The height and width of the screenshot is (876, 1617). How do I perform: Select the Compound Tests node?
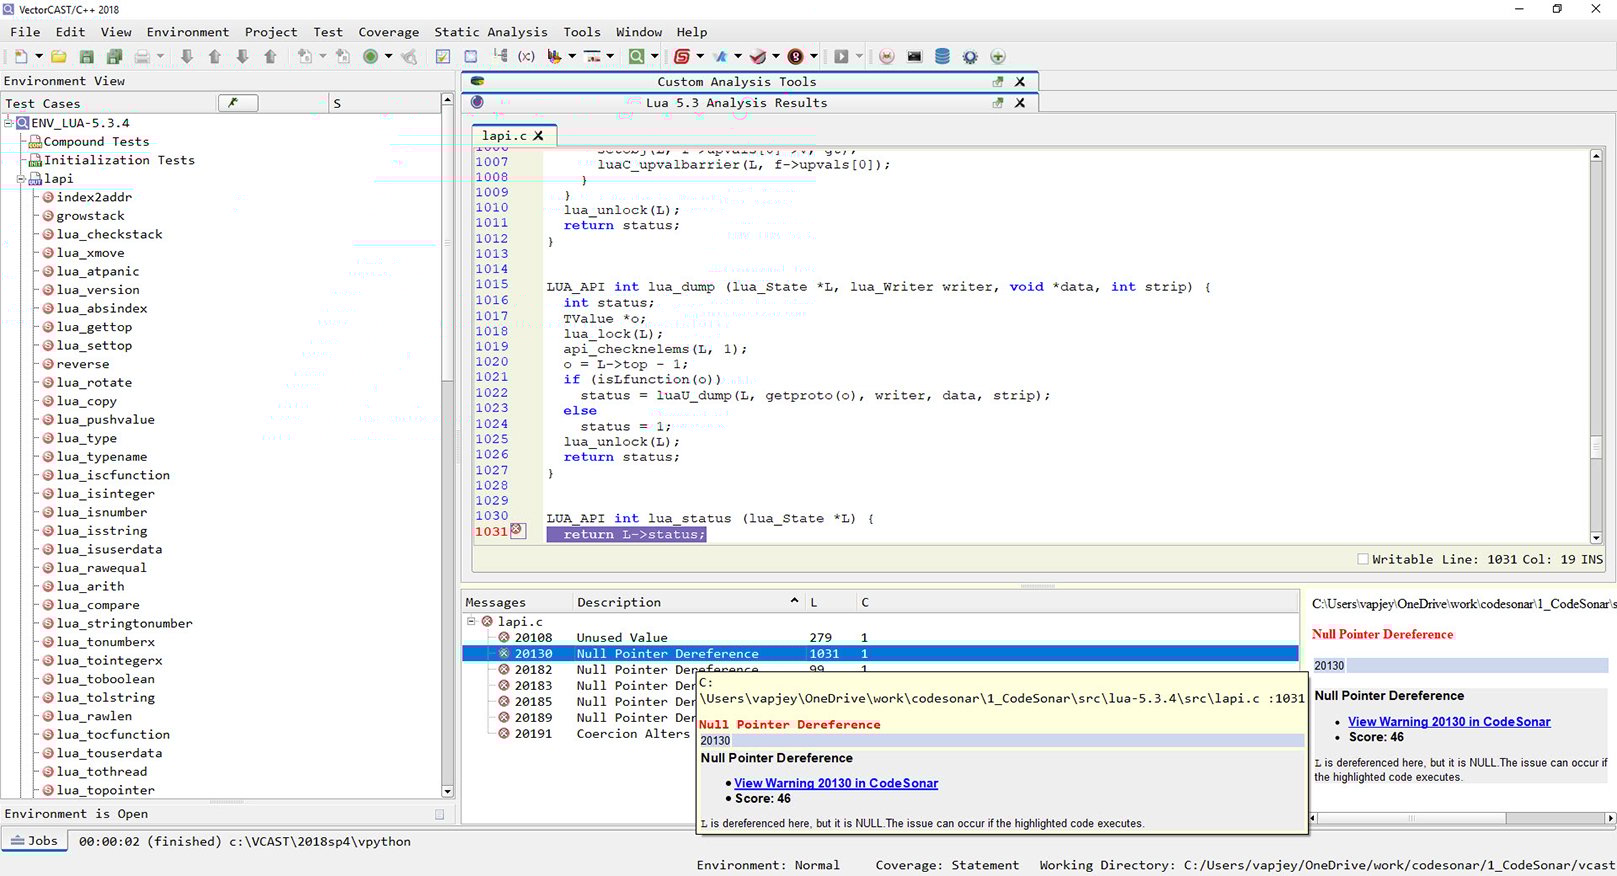[96, 142]
